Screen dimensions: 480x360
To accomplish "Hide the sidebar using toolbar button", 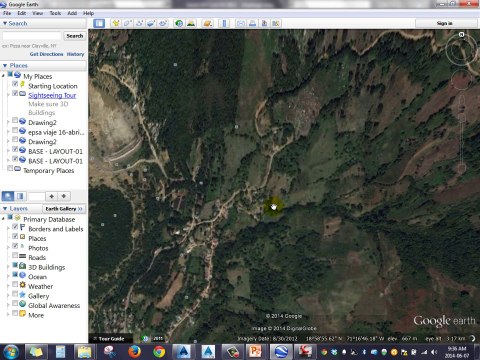I will coord(99,23).
